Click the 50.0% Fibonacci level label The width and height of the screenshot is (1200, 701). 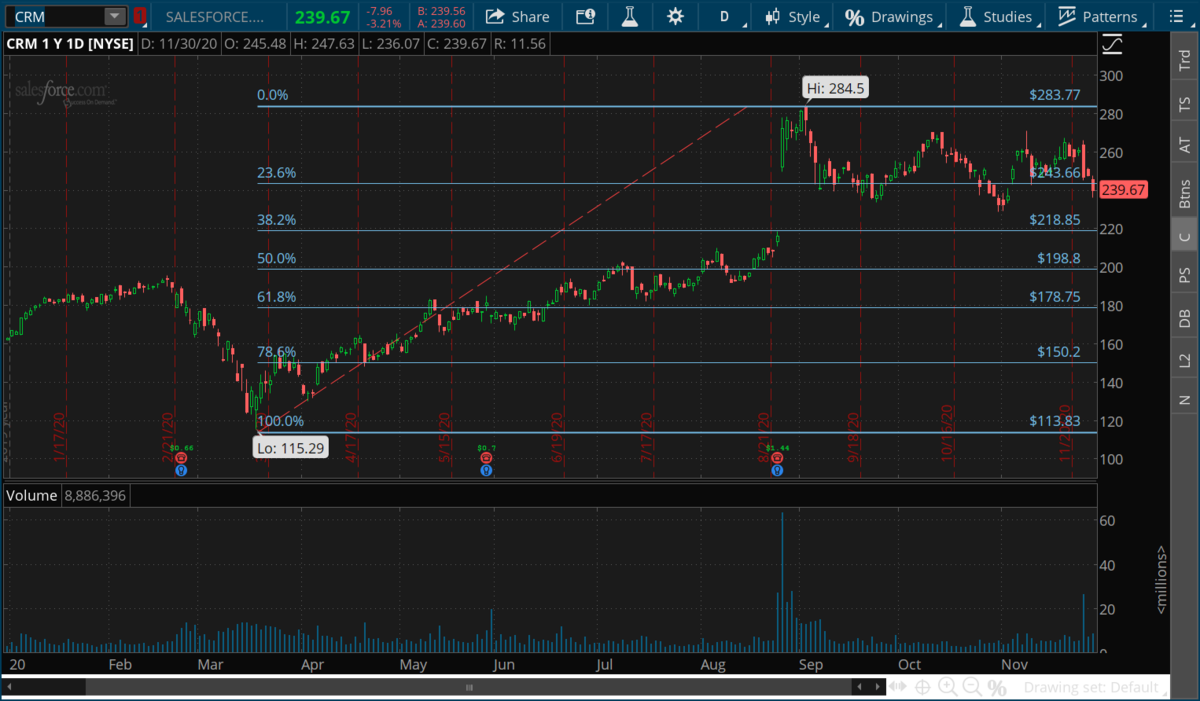(x=276, y=259)
